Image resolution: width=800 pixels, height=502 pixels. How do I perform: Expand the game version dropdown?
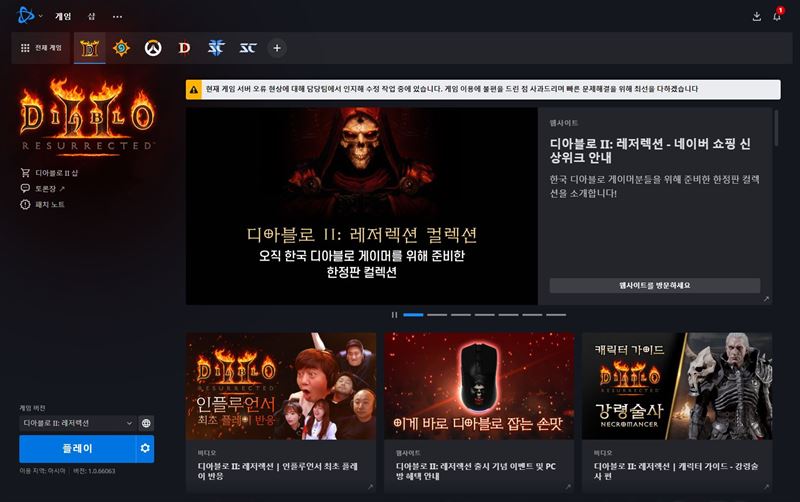point(78,423)
